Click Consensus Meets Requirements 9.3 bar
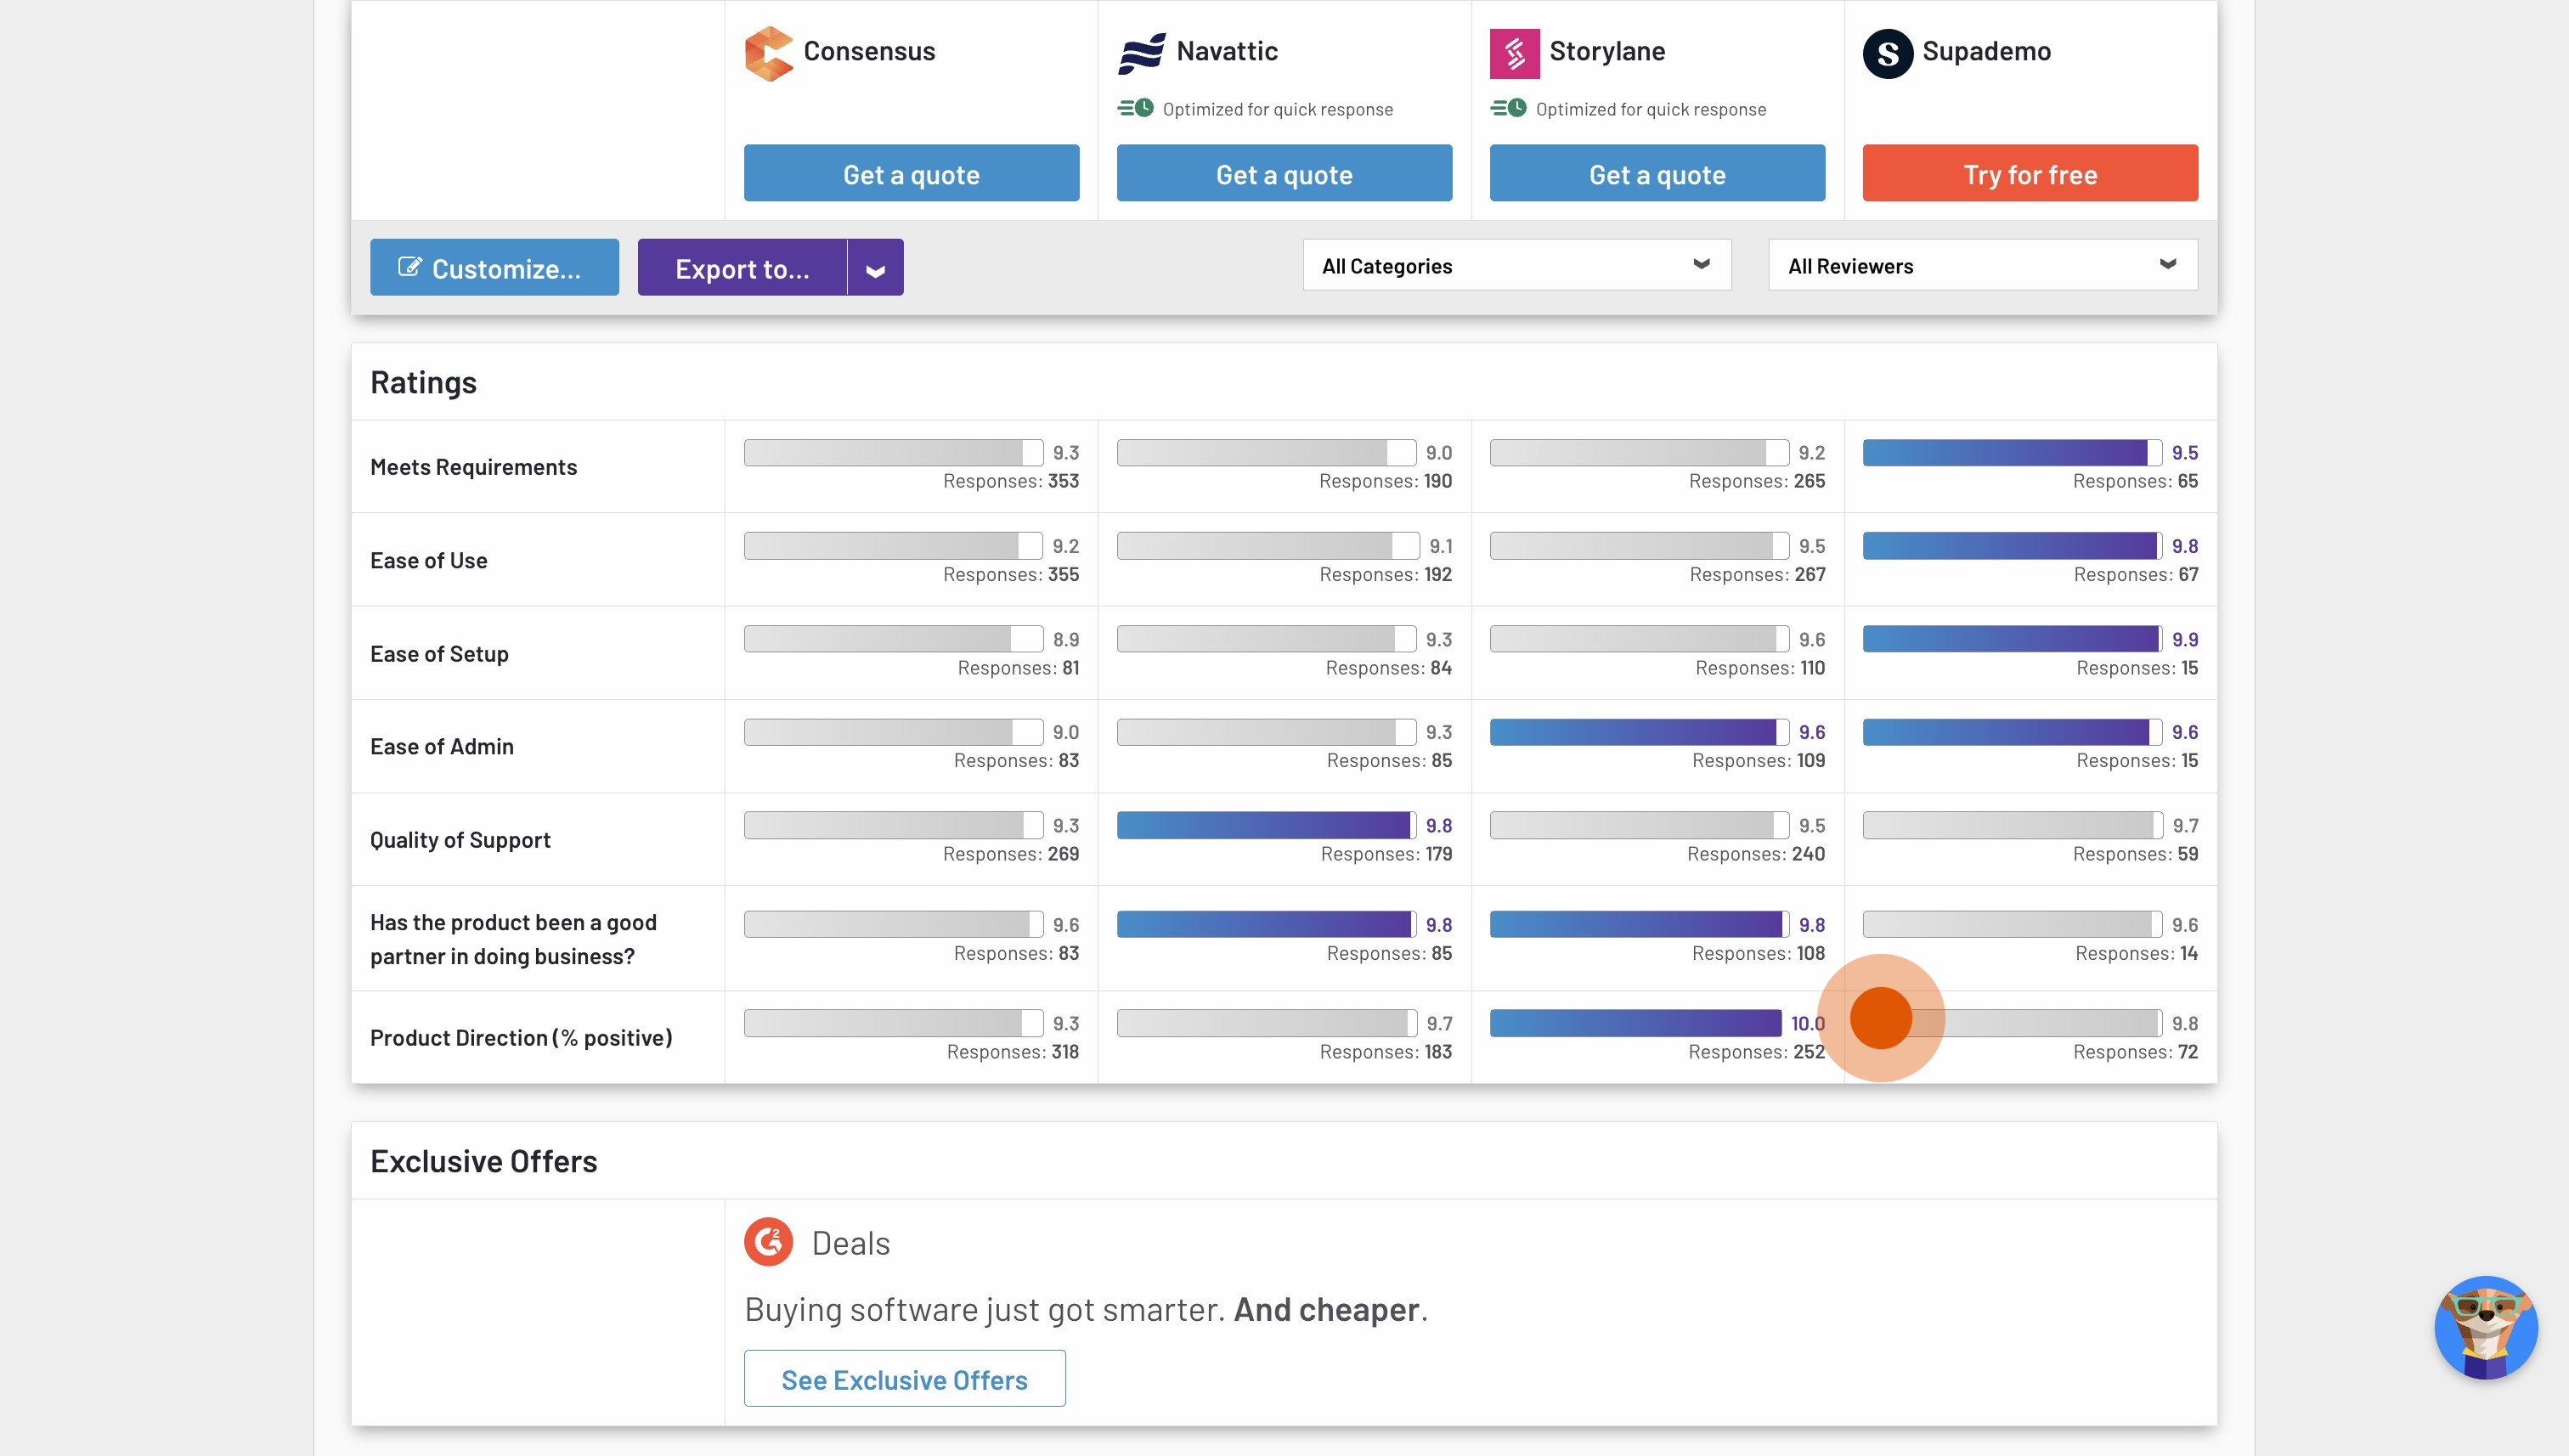Screen dimensions: 2569x1456 [893, 453]
